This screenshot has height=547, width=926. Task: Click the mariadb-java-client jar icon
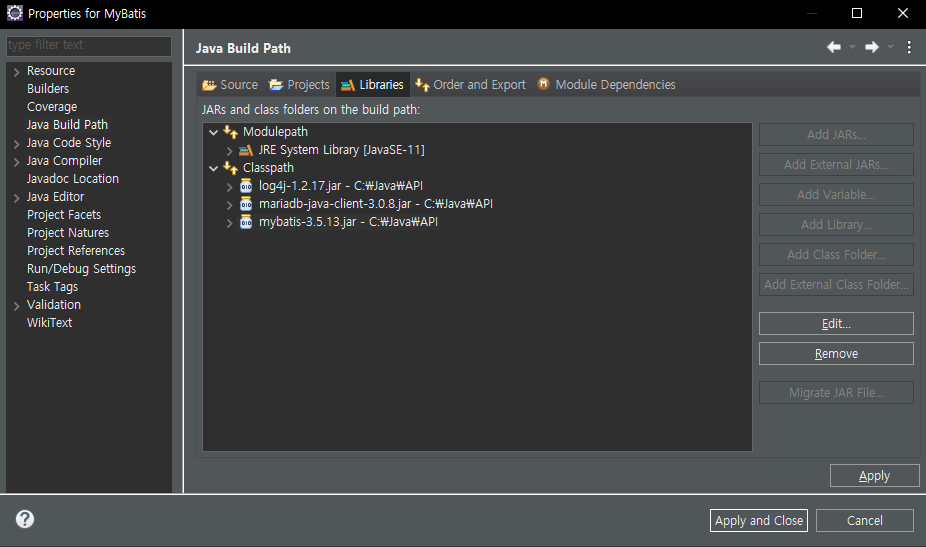(x=246, y=204)
